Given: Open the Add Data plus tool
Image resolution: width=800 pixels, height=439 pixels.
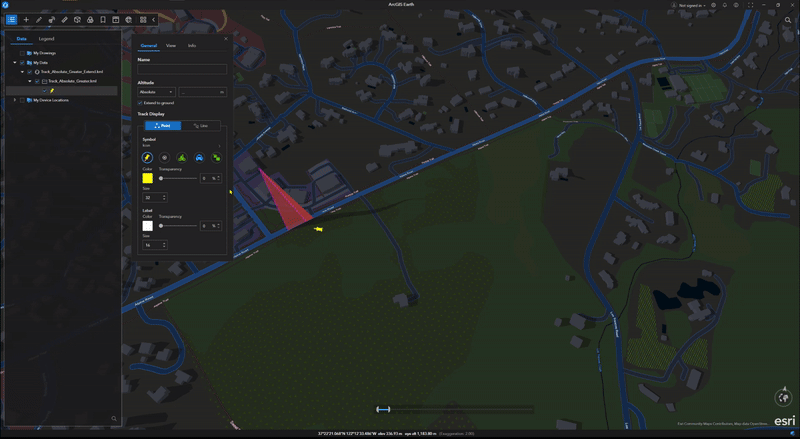Looking at the screenshot, I should [26, 19].
